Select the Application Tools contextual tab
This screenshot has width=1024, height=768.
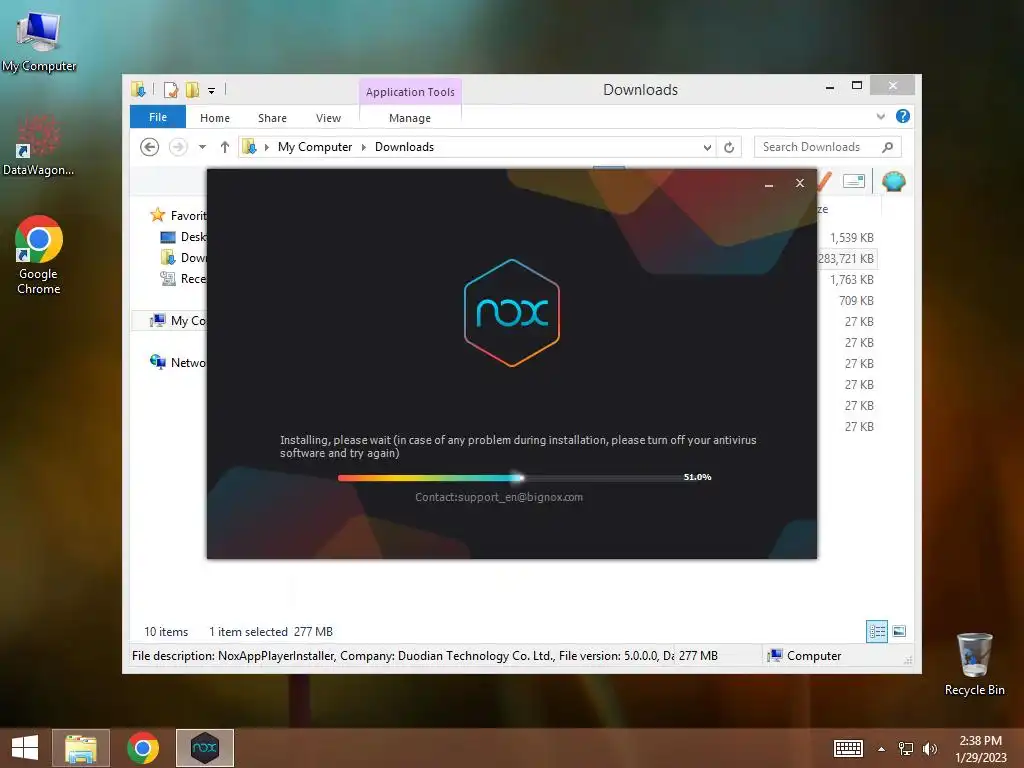point(410,92)
